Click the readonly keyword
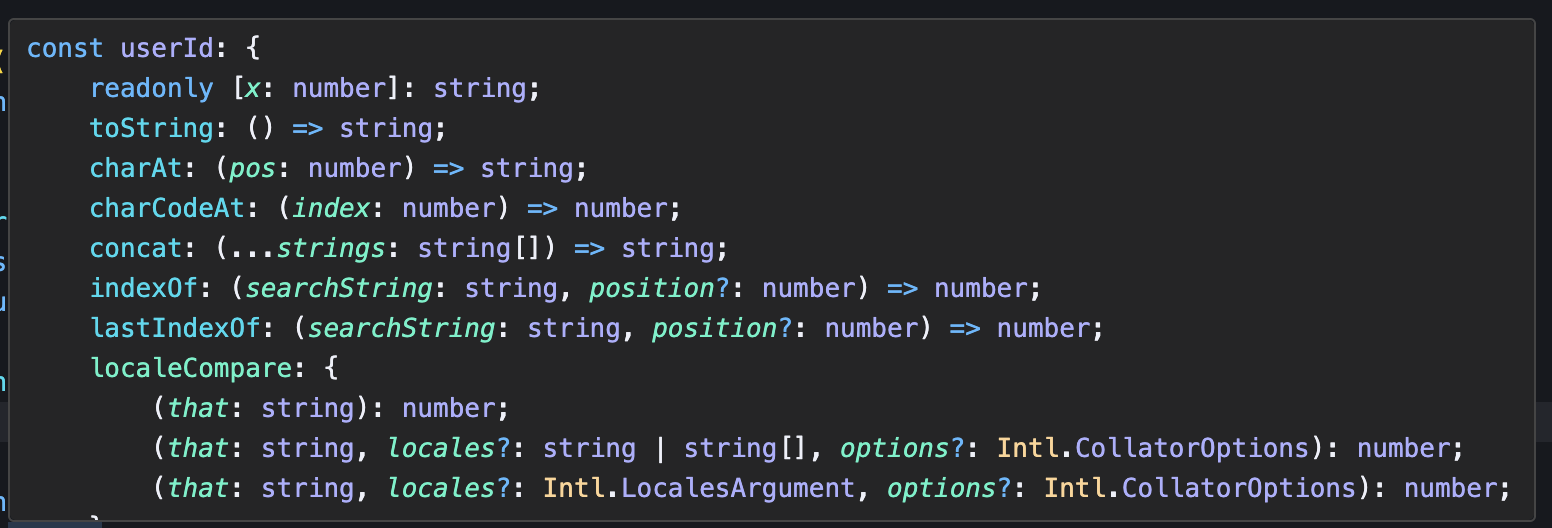 point(152,88)
